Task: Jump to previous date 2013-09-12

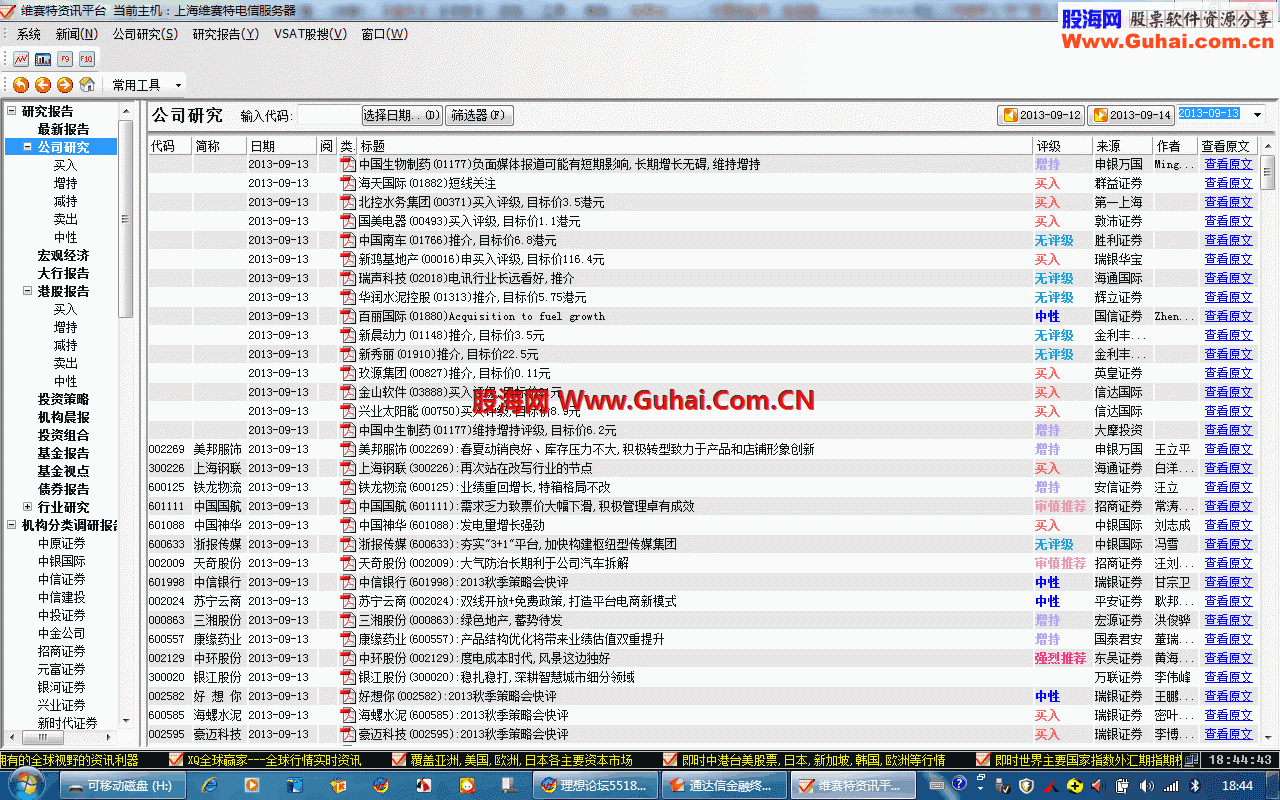Action: tap(1042, 115)
